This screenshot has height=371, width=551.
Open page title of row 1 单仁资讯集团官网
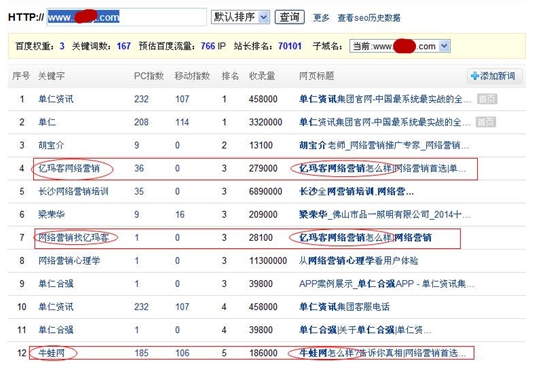click(x=385, y=99)
